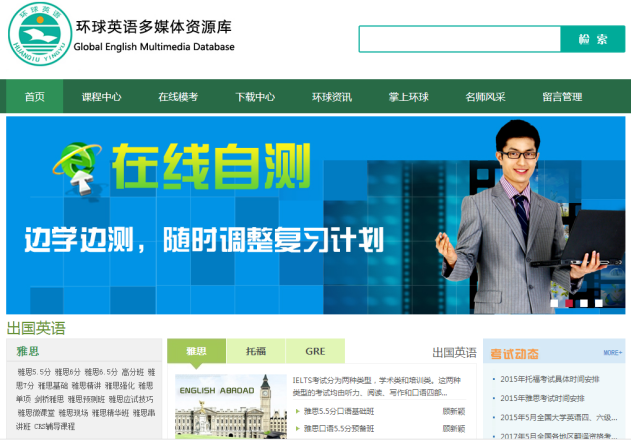Open 2015年5月全国大学英语四、六级 news link
This screenshot has width=631, height=440.
559,417
